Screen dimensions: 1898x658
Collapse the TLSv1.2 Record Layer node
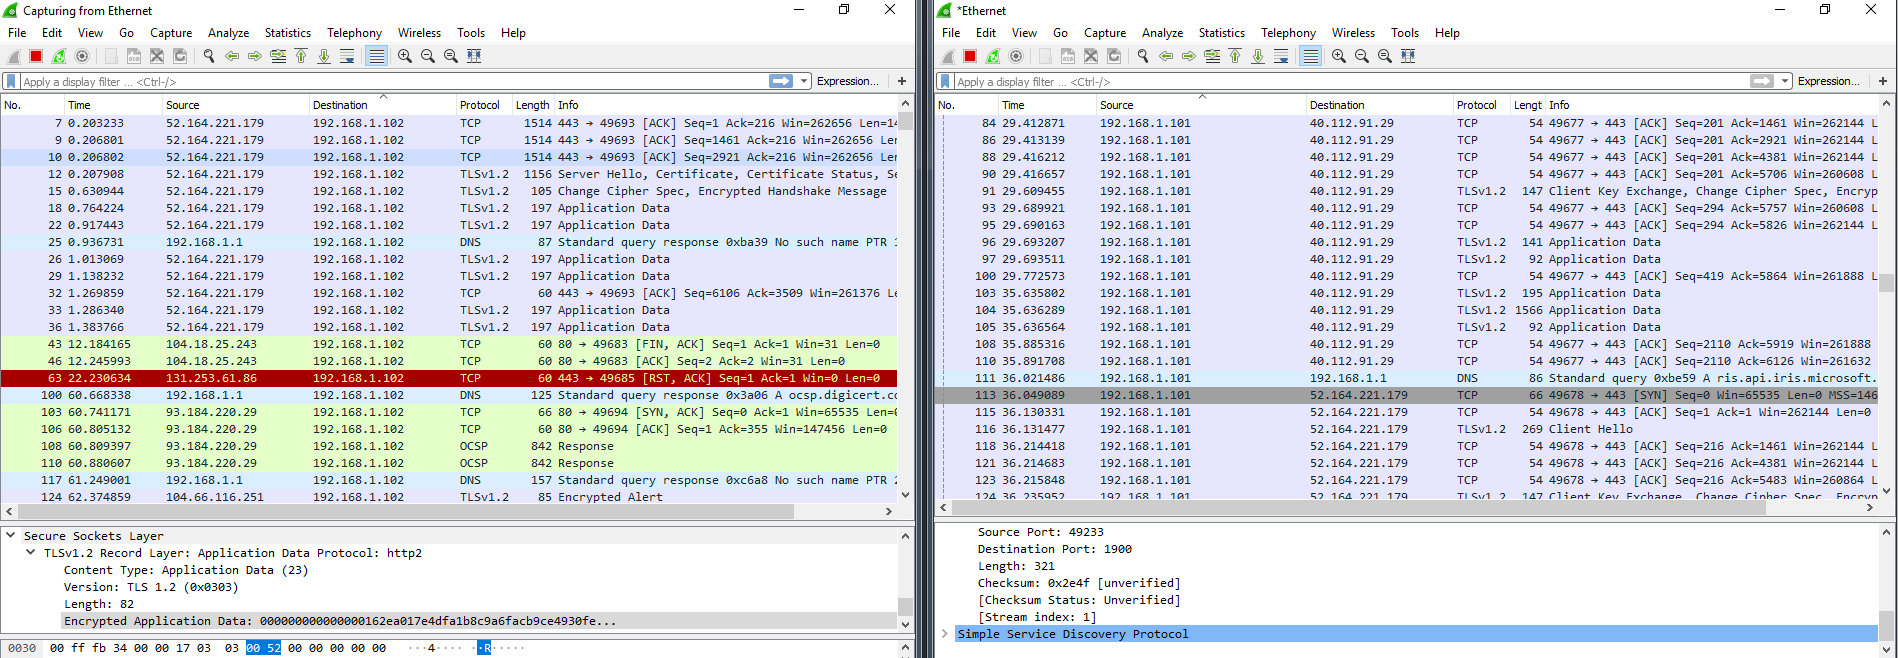click(31, 553)
